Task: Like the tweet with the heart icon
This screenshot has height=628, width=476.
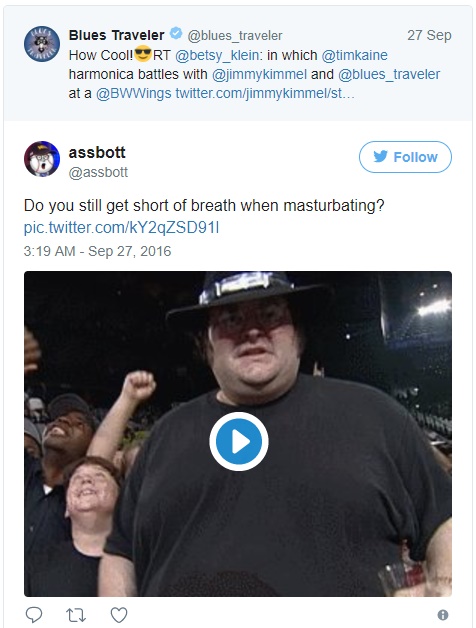Action: coord(119,615)
